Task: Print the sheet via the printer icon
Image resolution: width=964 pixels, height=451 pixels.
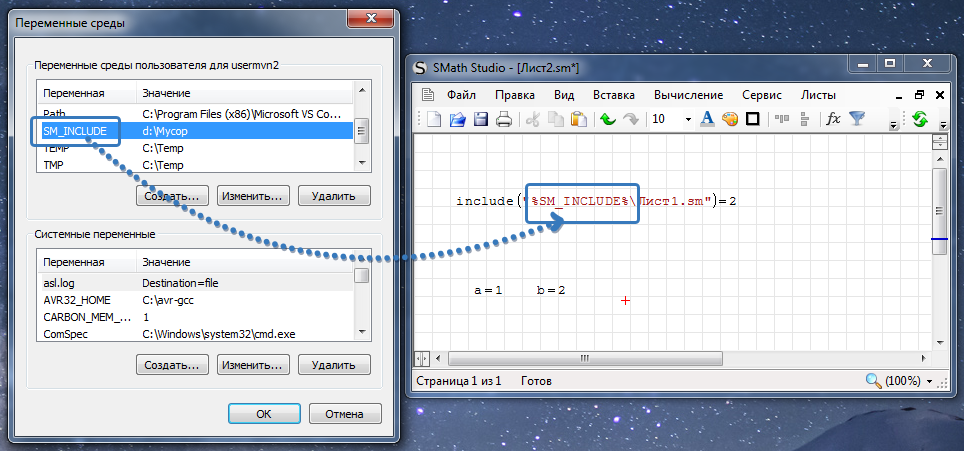Action: tap(504, 119)
